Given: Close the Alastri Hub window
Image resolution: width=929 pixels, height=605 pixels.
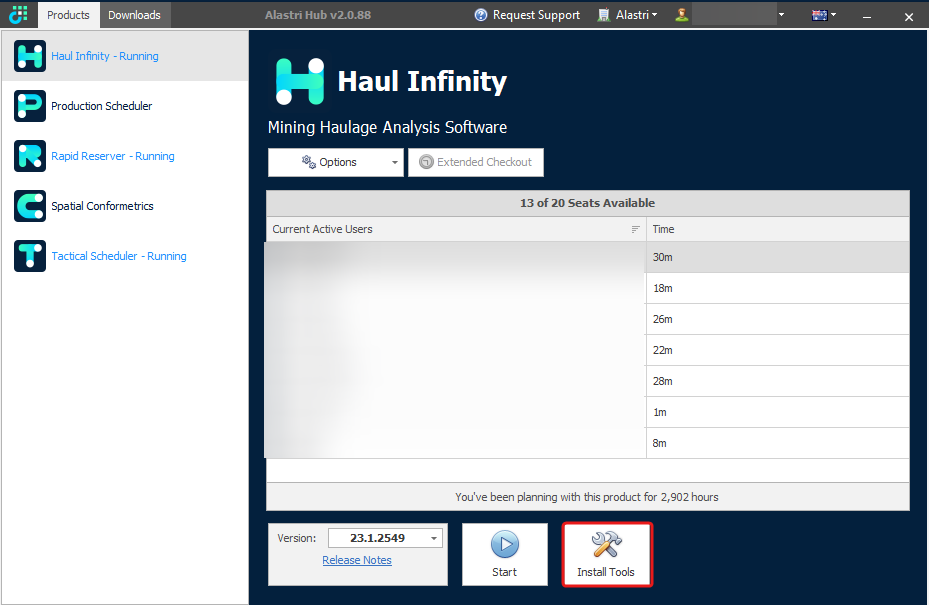Looking at the screenshot, I should point(909,17).
